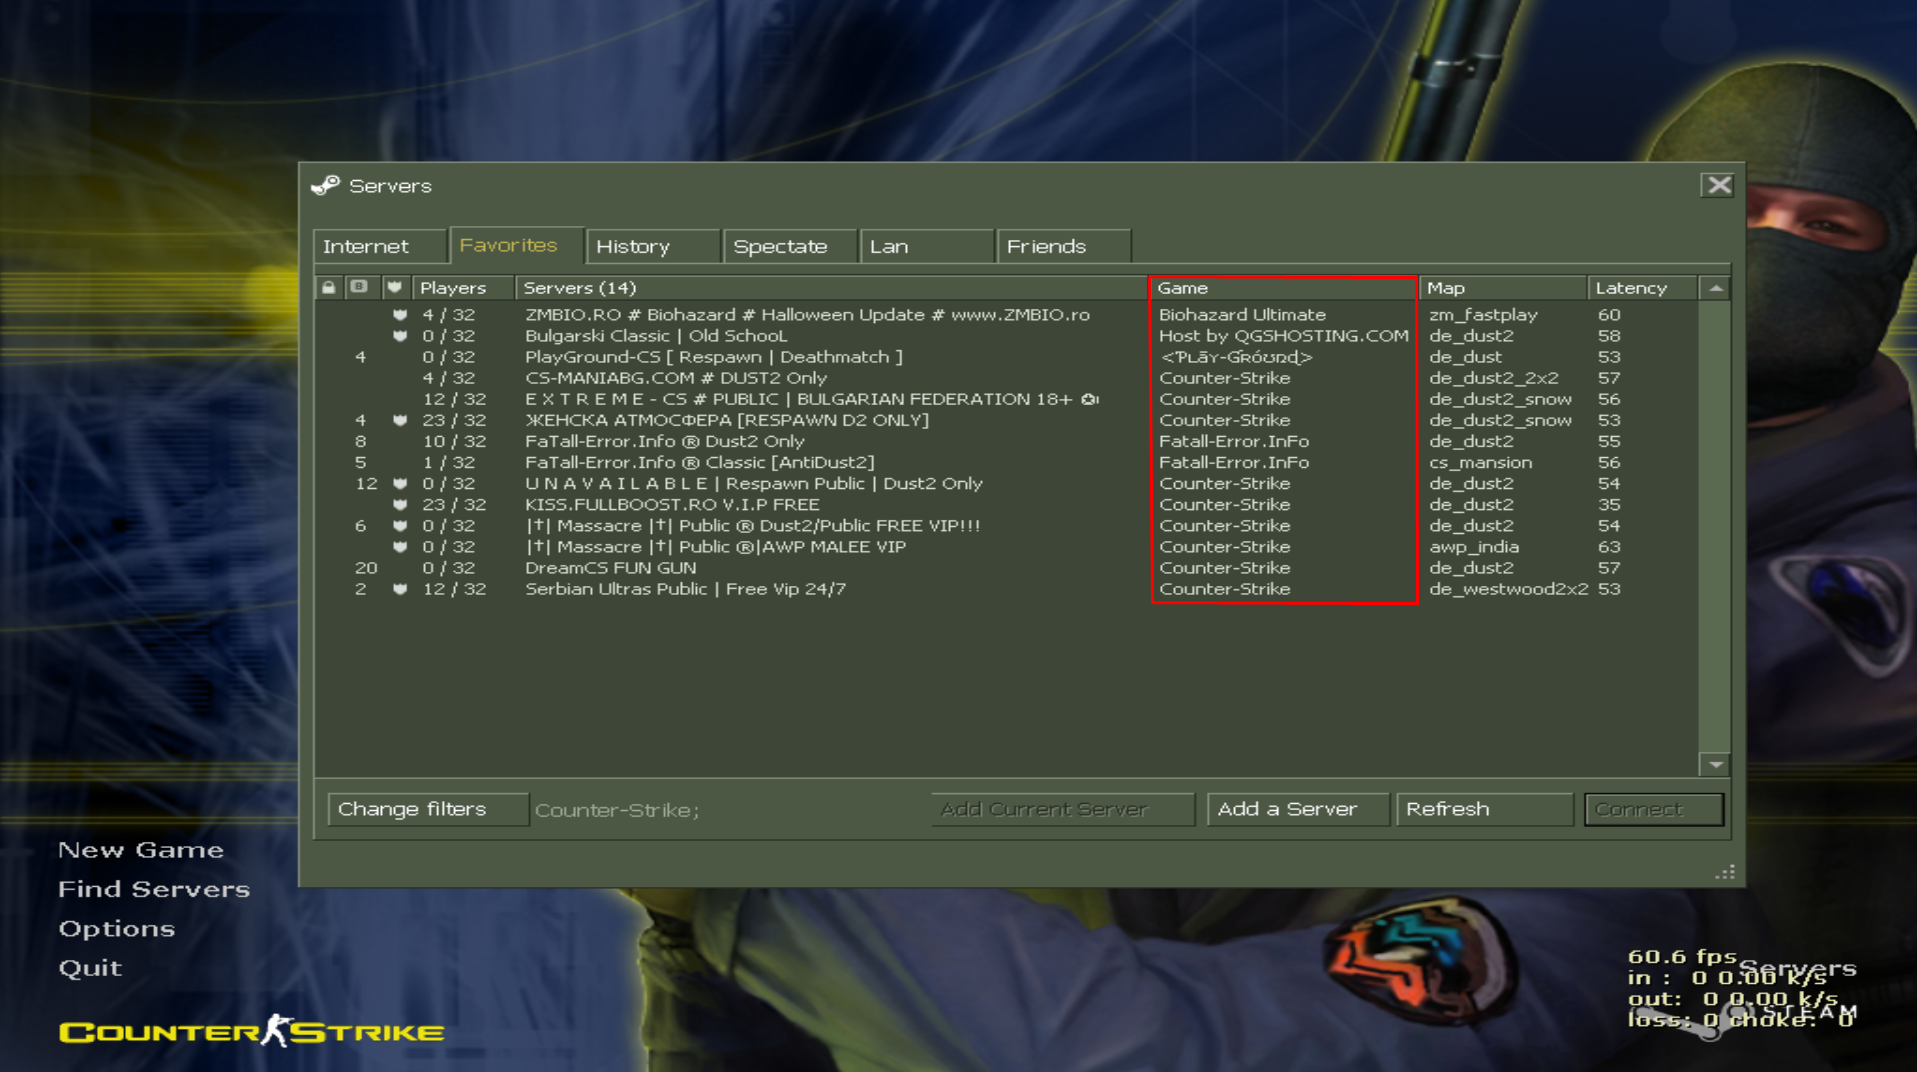The image size is (1917, 1072).
Task: Sort list by Latency column header
Action: click(1642, 288)
